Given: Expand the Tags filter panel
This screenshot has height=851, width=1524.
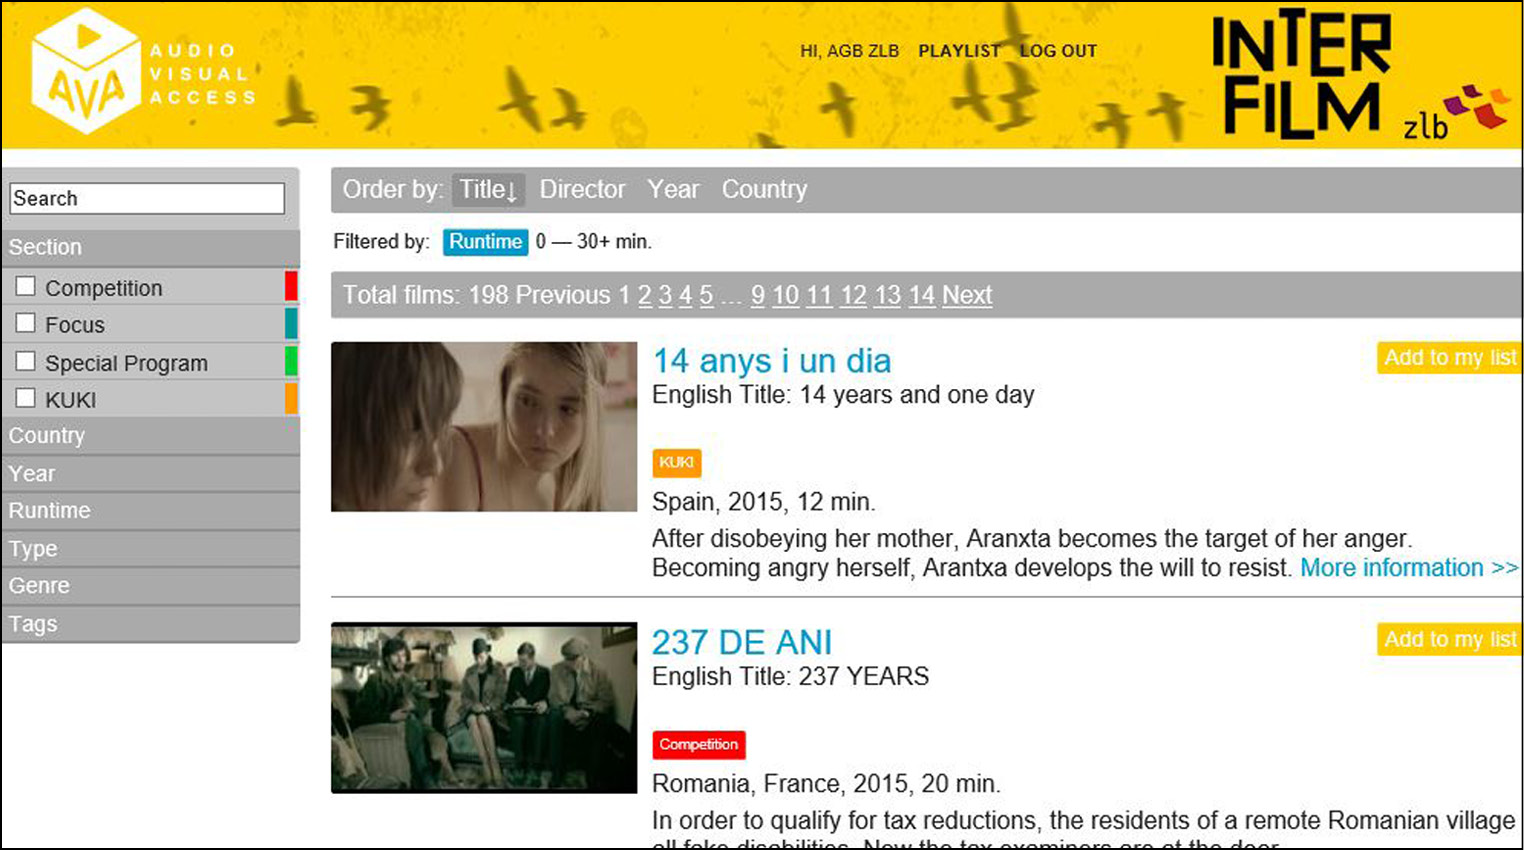Looking at the screenshot, I should pyautogui.click(x=151, y=624).
